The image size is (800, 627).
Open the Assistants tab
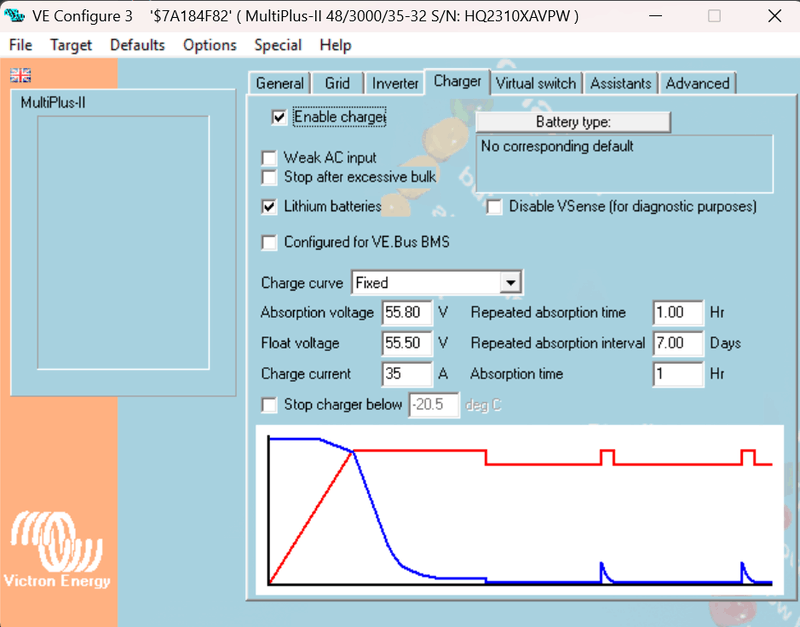620,83
